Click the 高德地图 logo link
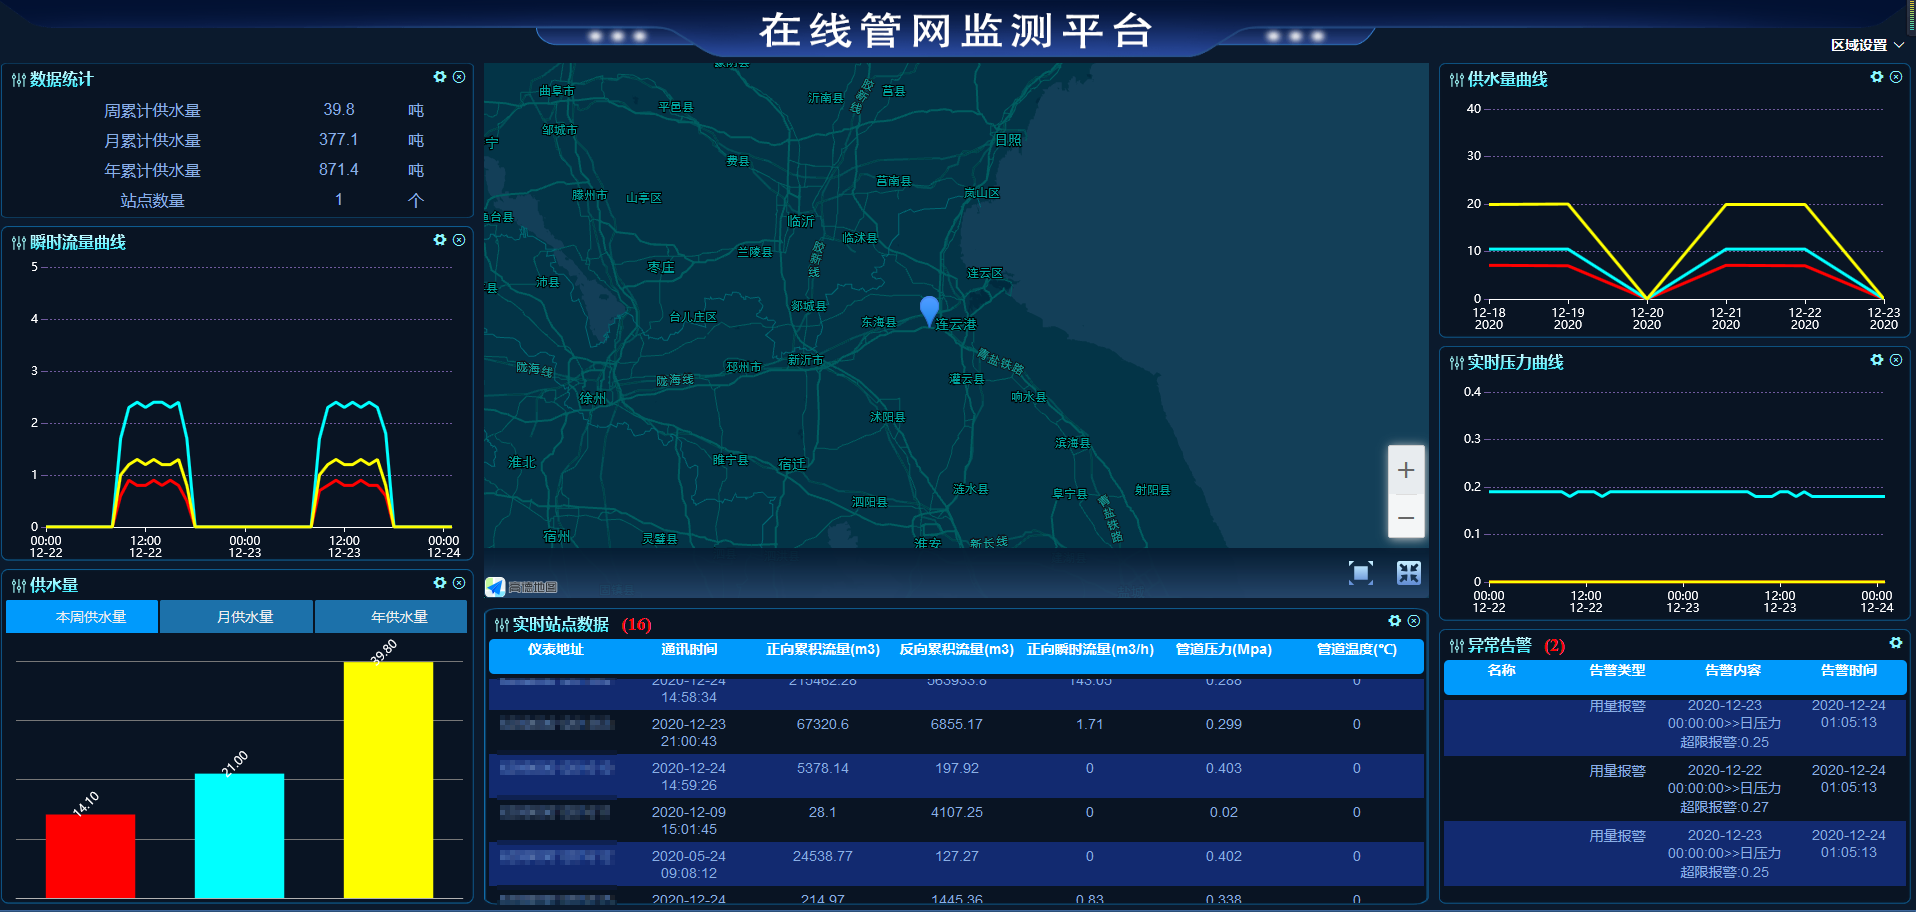The image size is (1916, 912). tap(522, 587)
